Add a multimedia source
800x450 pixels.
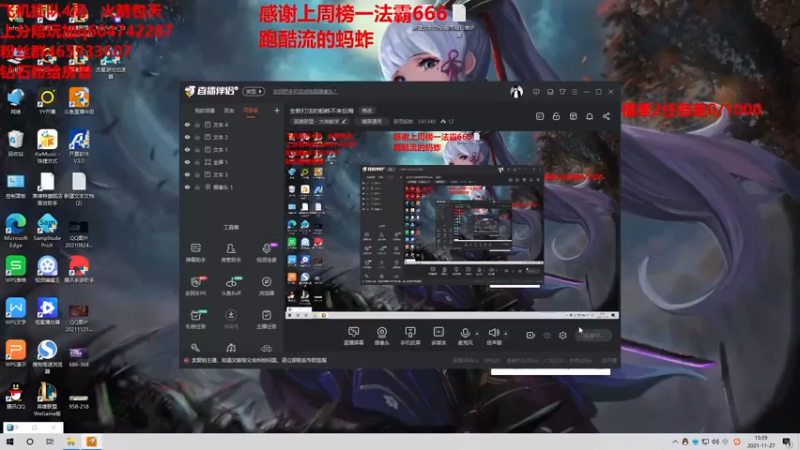click(439, 336)
